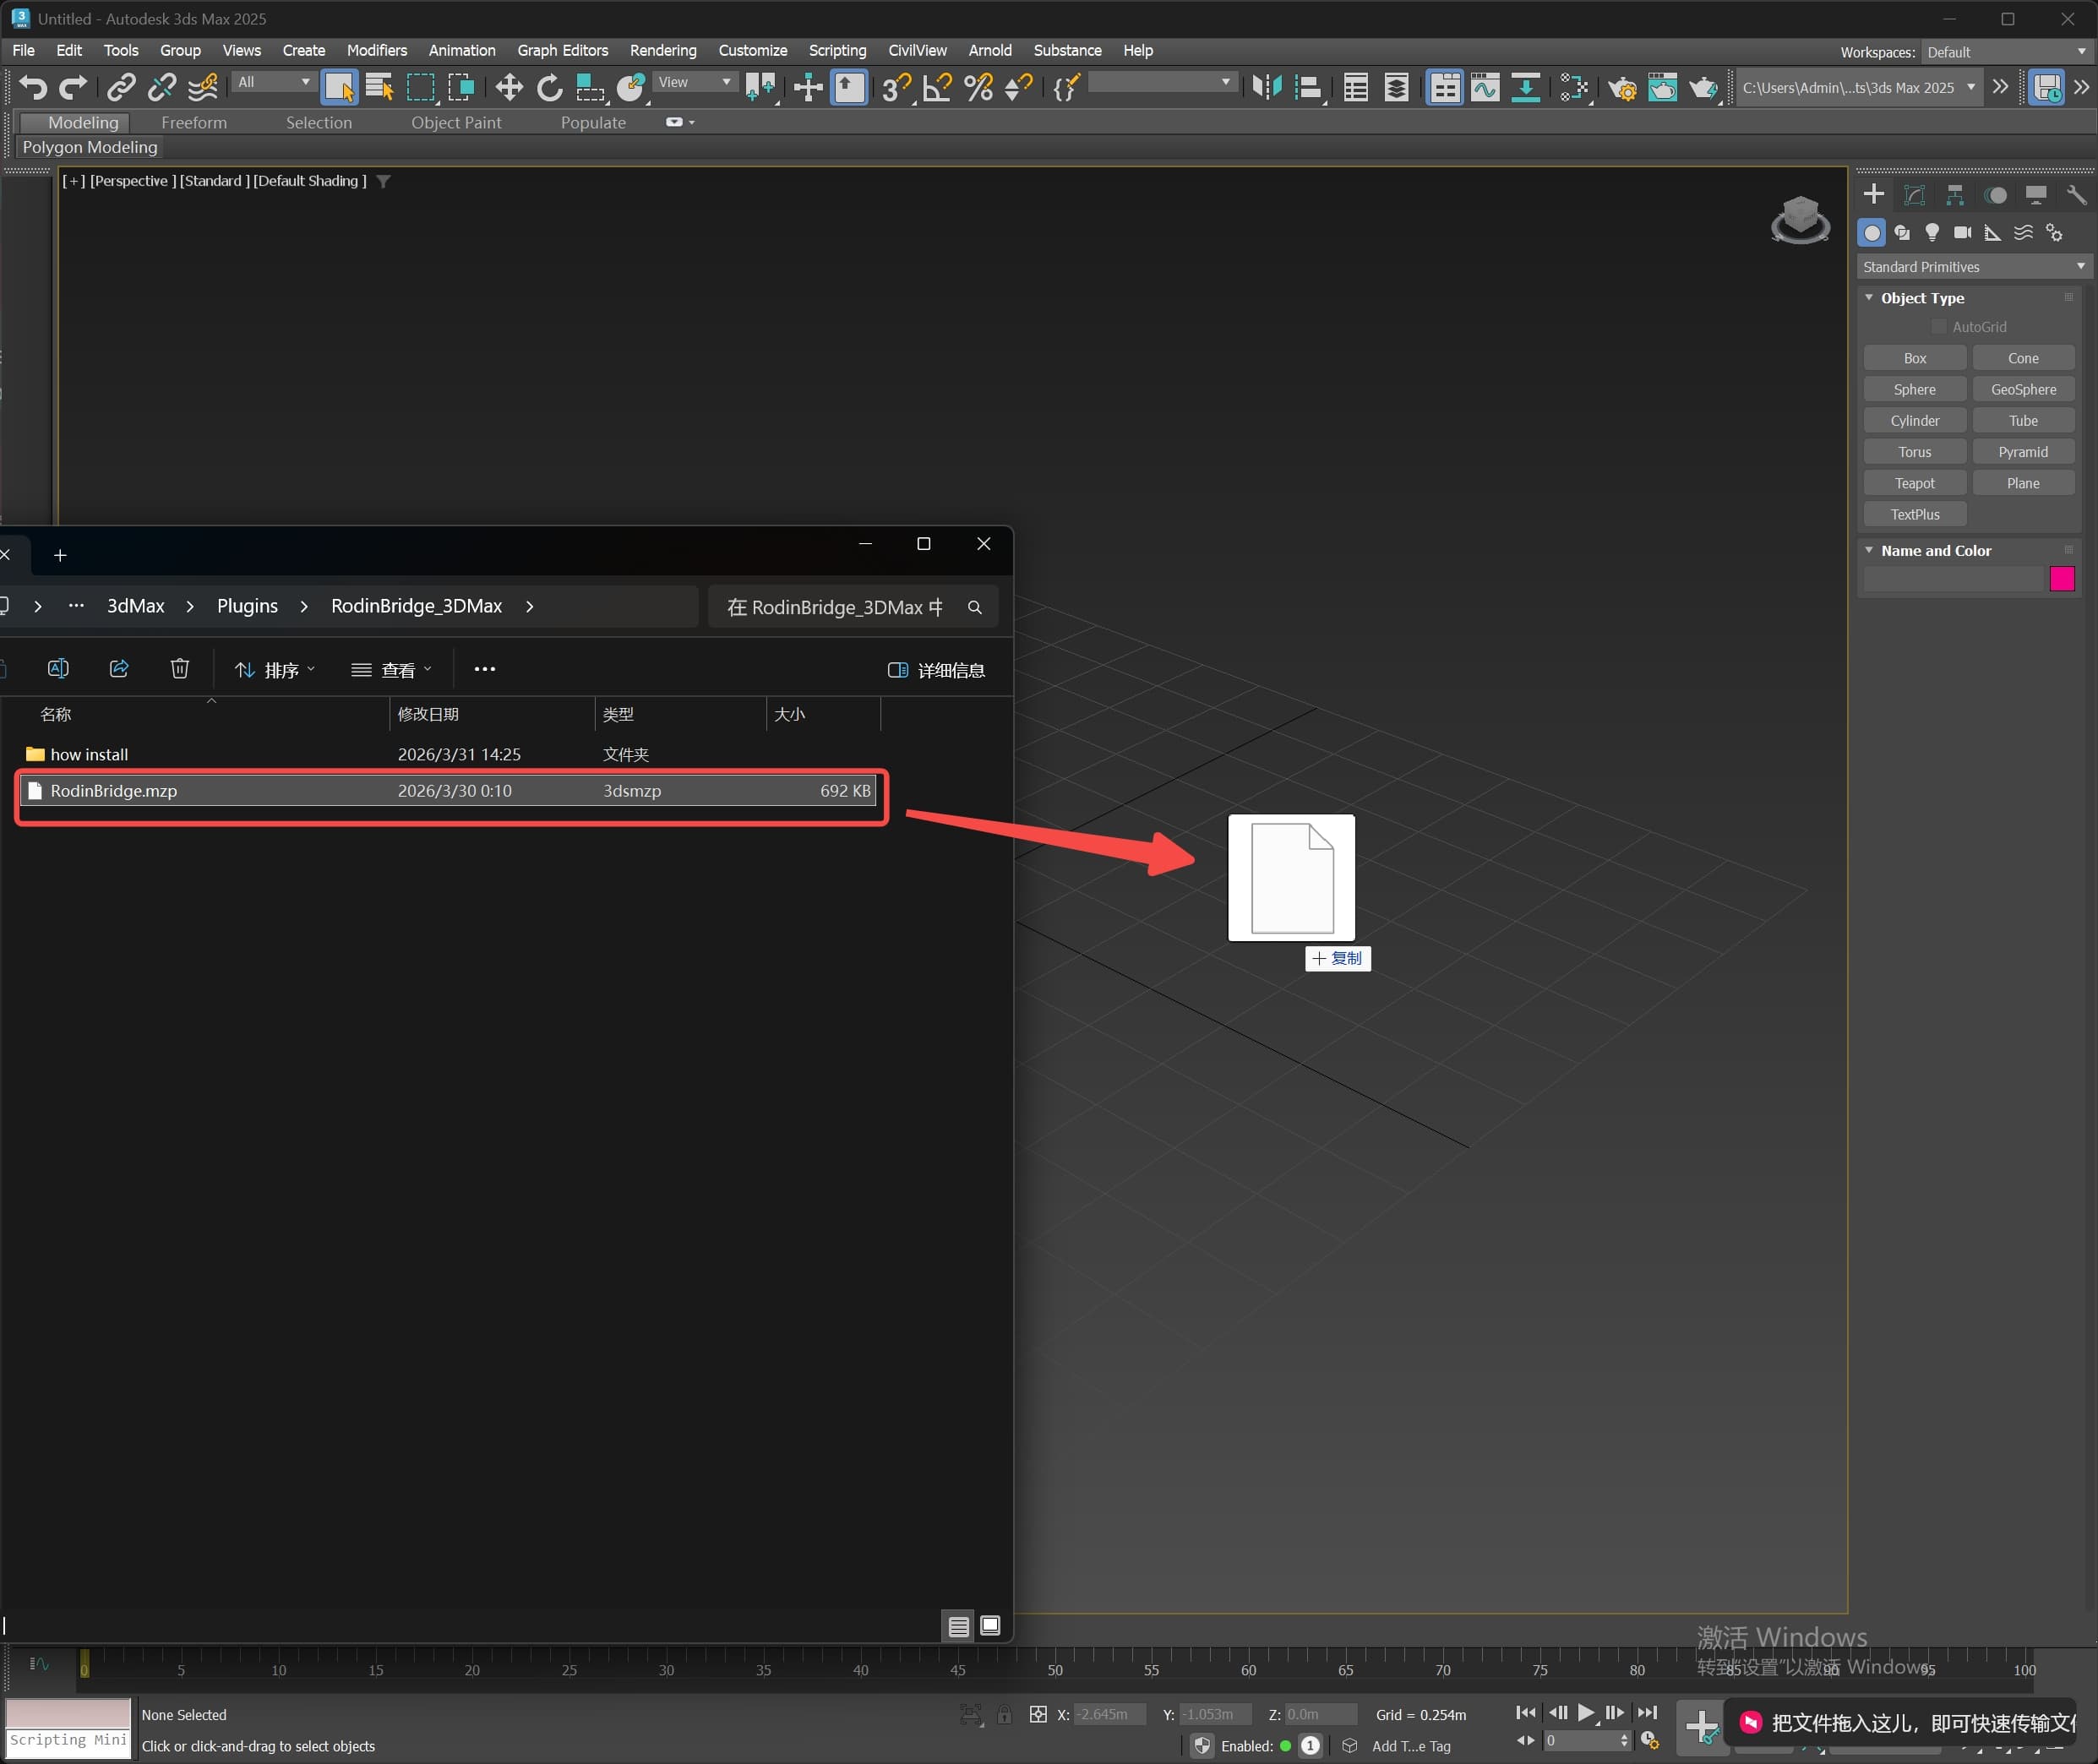Viewport: 2098px width, 1764px height.
Task: Open the Graph Editors menu
Action: 562,50
